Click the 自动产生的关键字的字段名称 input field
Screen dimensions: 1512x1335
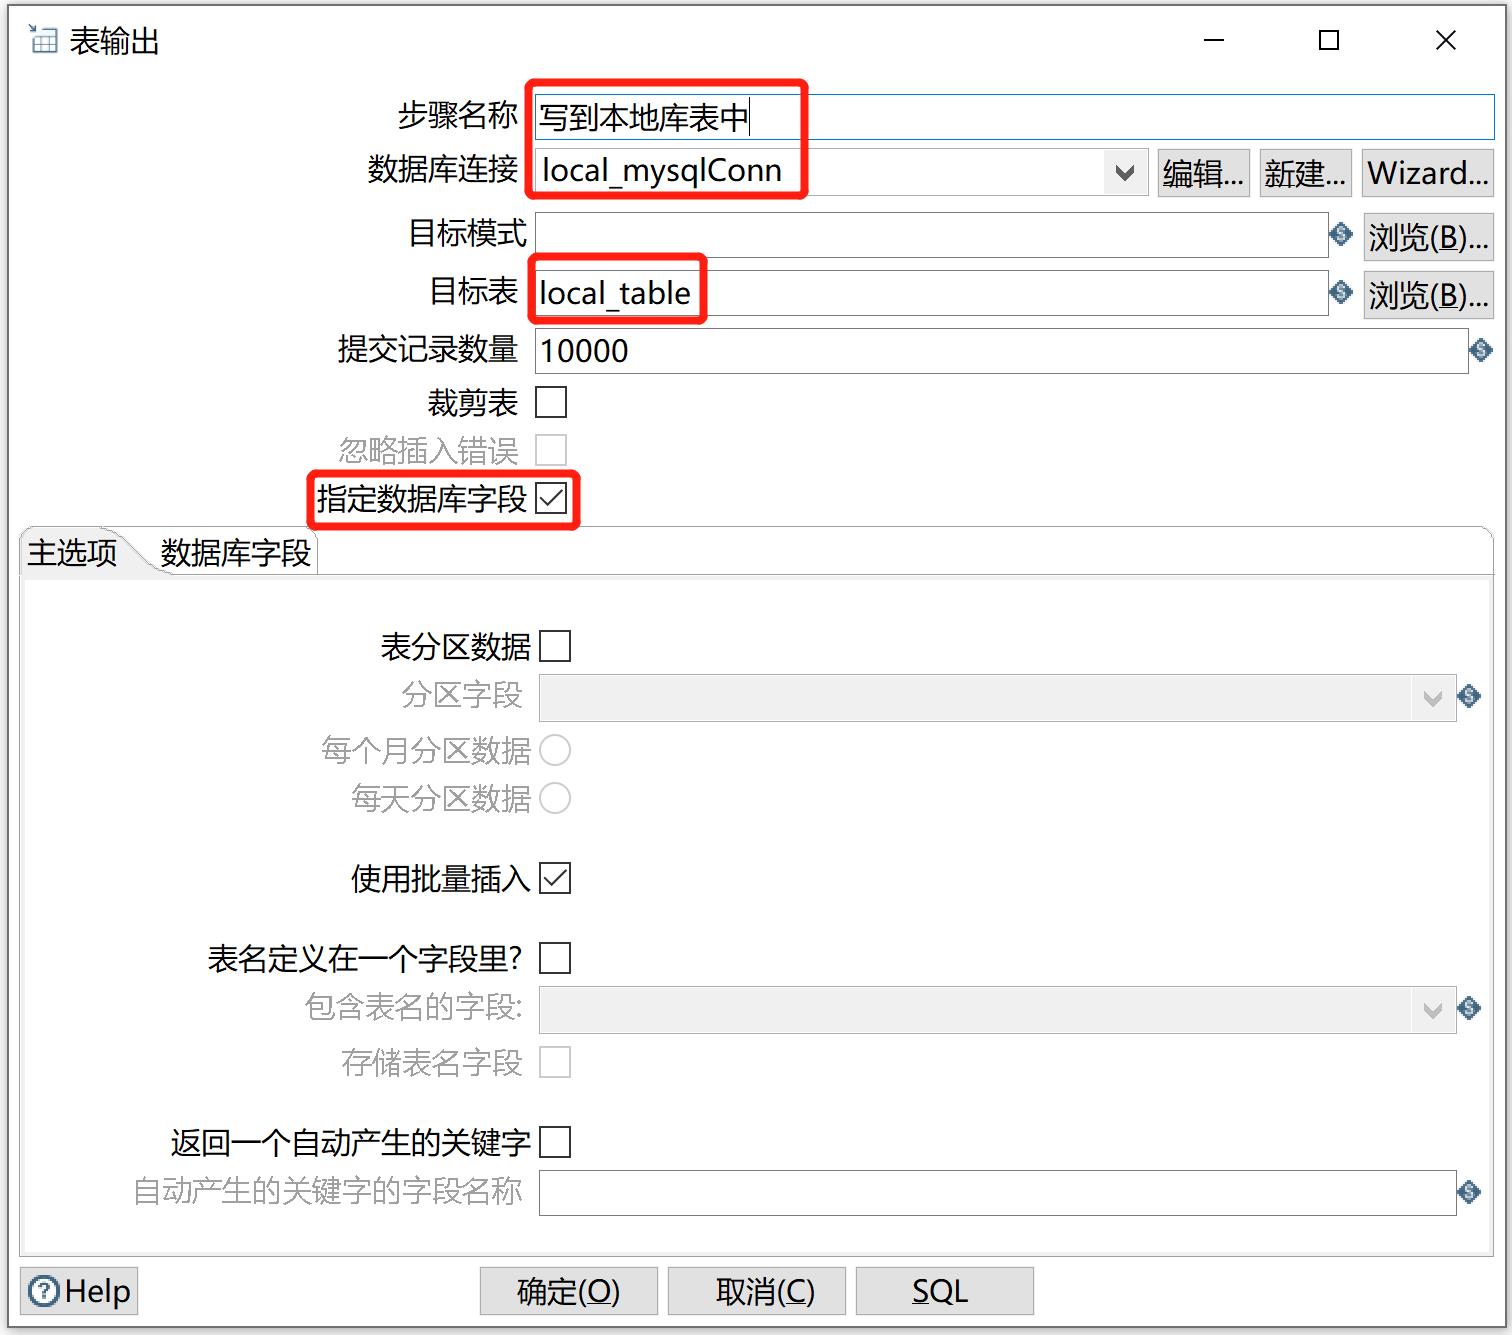coord(997,1193)
